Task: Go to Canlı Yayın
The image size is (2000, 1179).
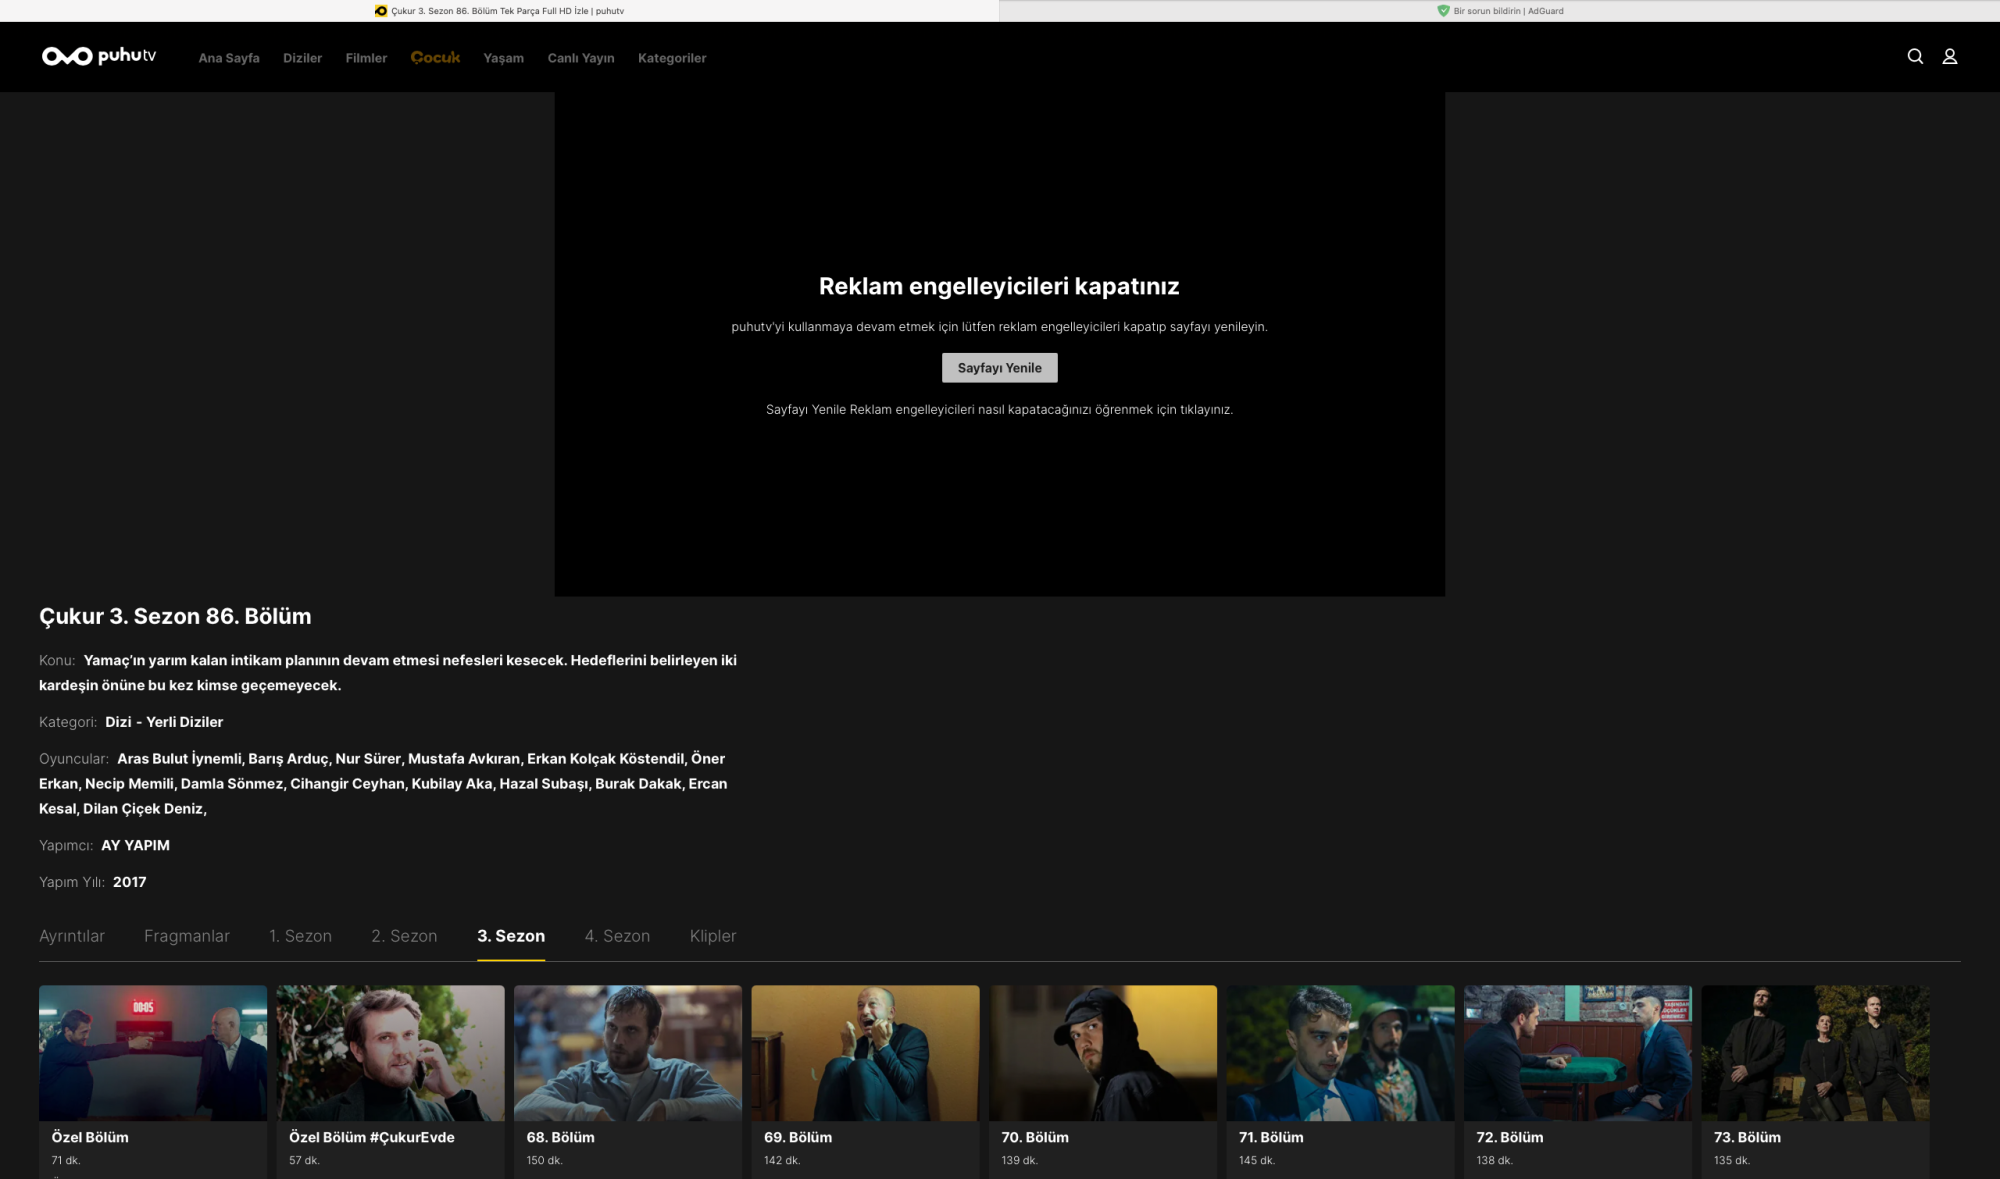Action: coord(580,58)
